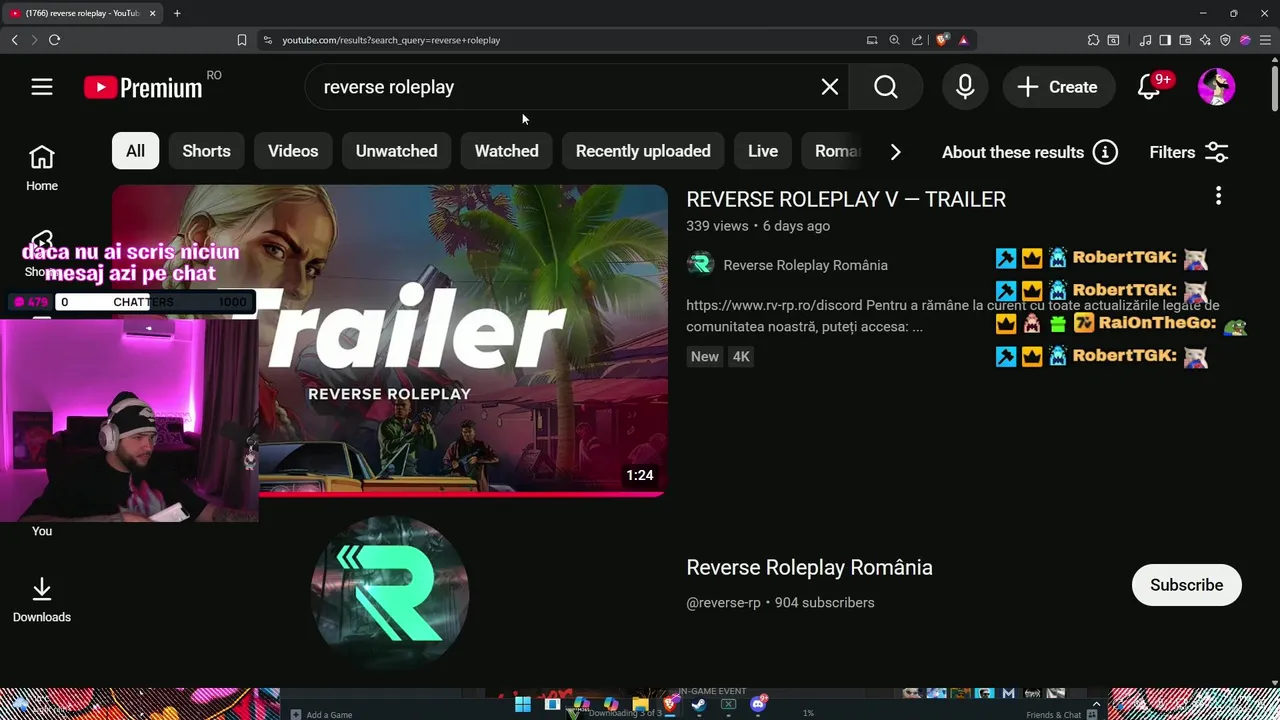Click the address bar zoom magnifier icon
1280x720 pixels.
click(895, 40)
